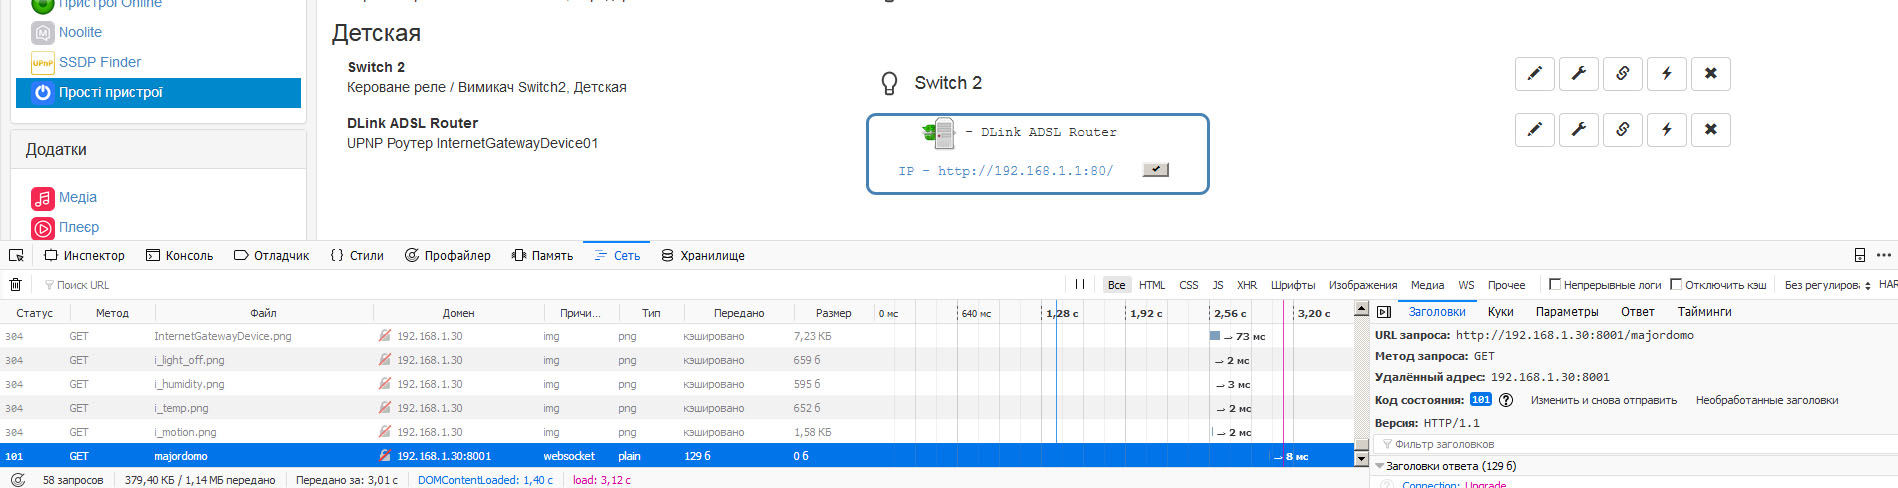Image resolution: width=1898 pixels, height=488 pixels.
Task: Click the DevTools dock position icon
Action: tap(1860, 255)
